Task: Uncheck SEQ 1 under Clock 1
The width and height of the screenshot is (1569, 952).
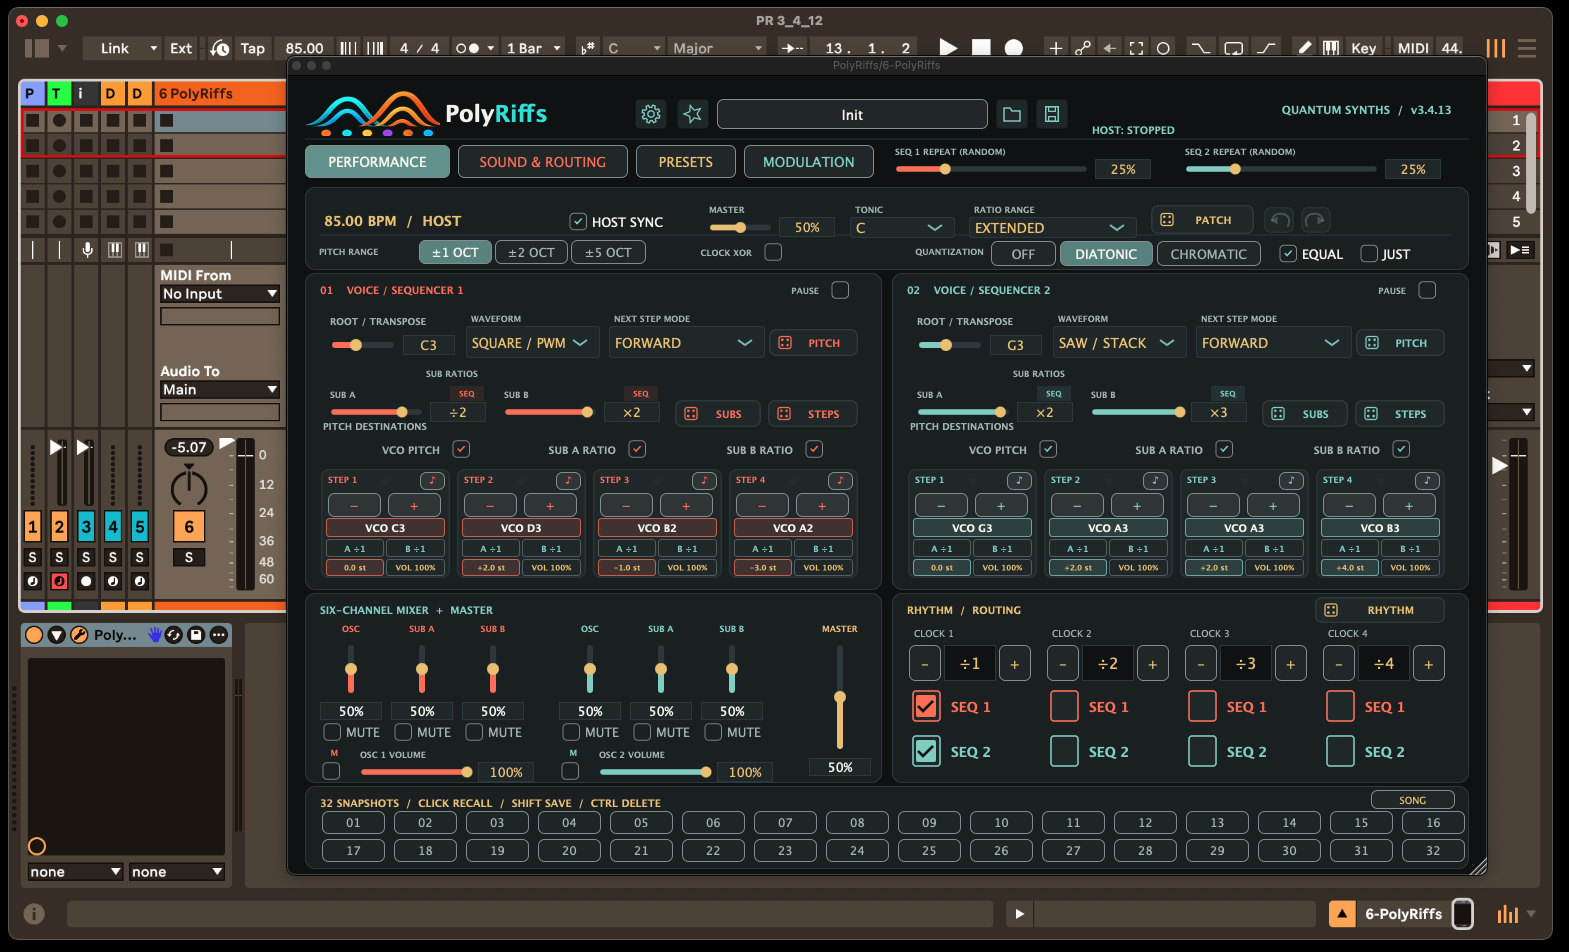Action: pyautogui.click(x=926, y=706)
